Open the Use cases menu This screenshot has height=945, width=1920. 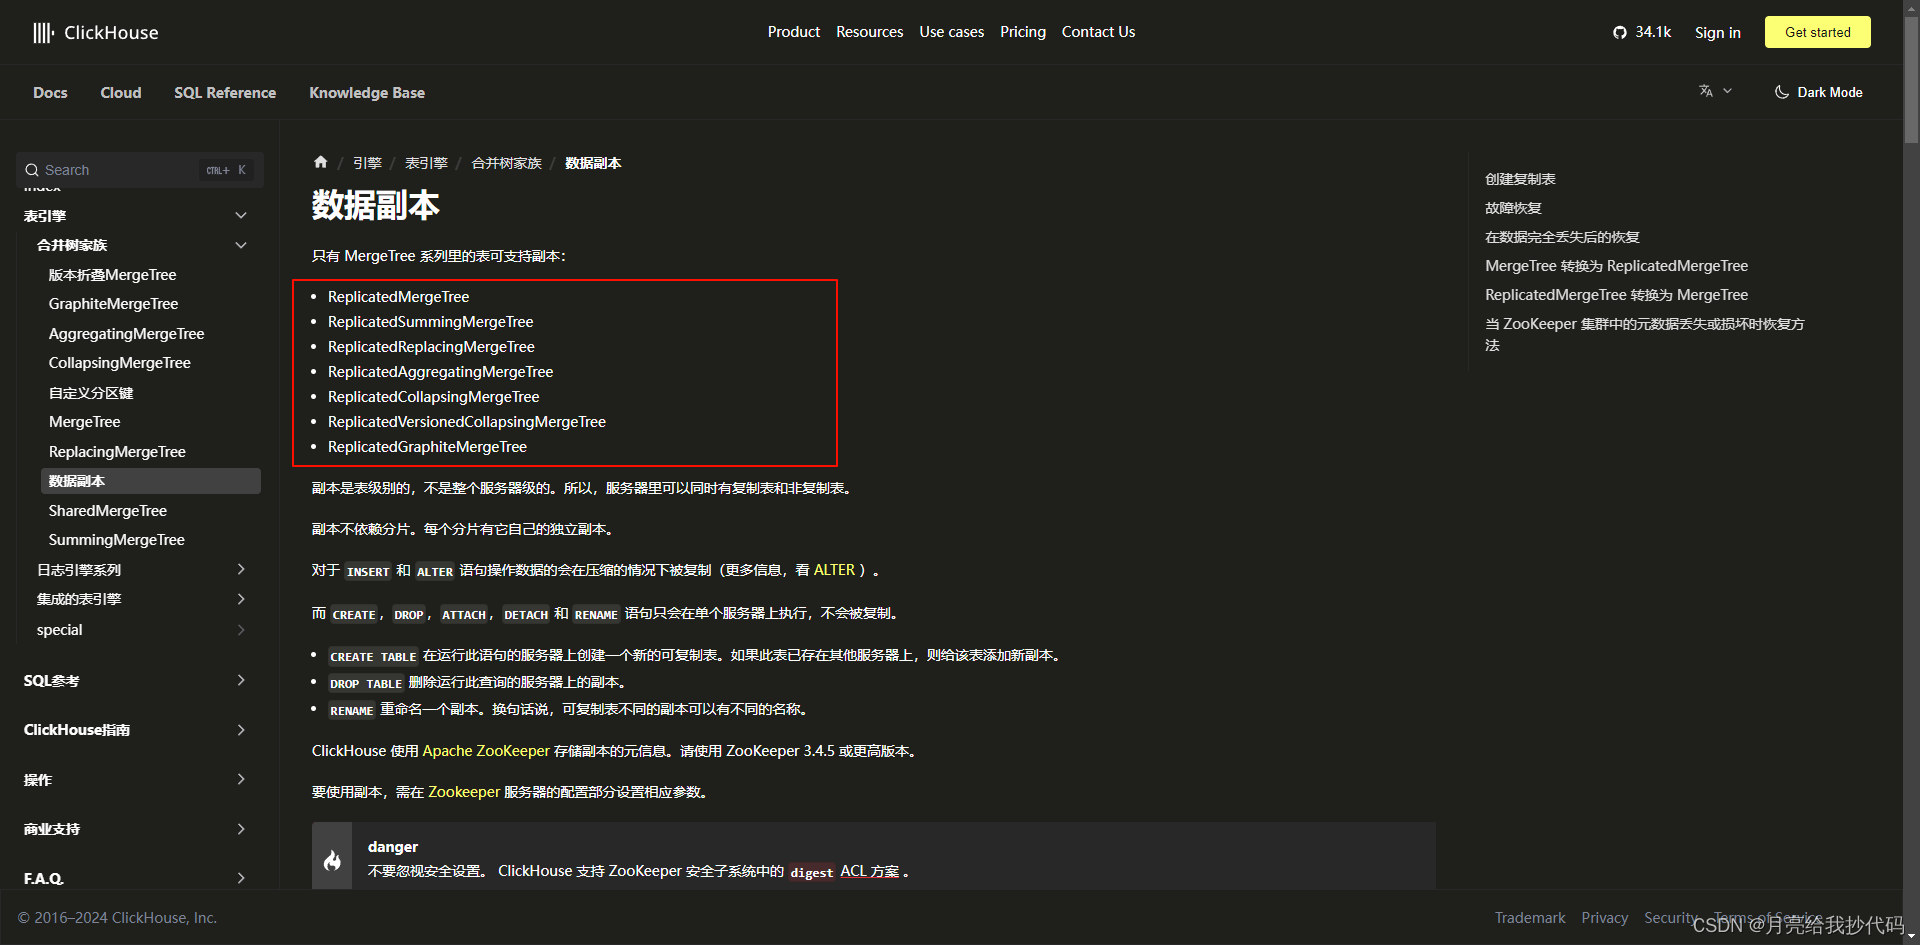pos(951,32)
